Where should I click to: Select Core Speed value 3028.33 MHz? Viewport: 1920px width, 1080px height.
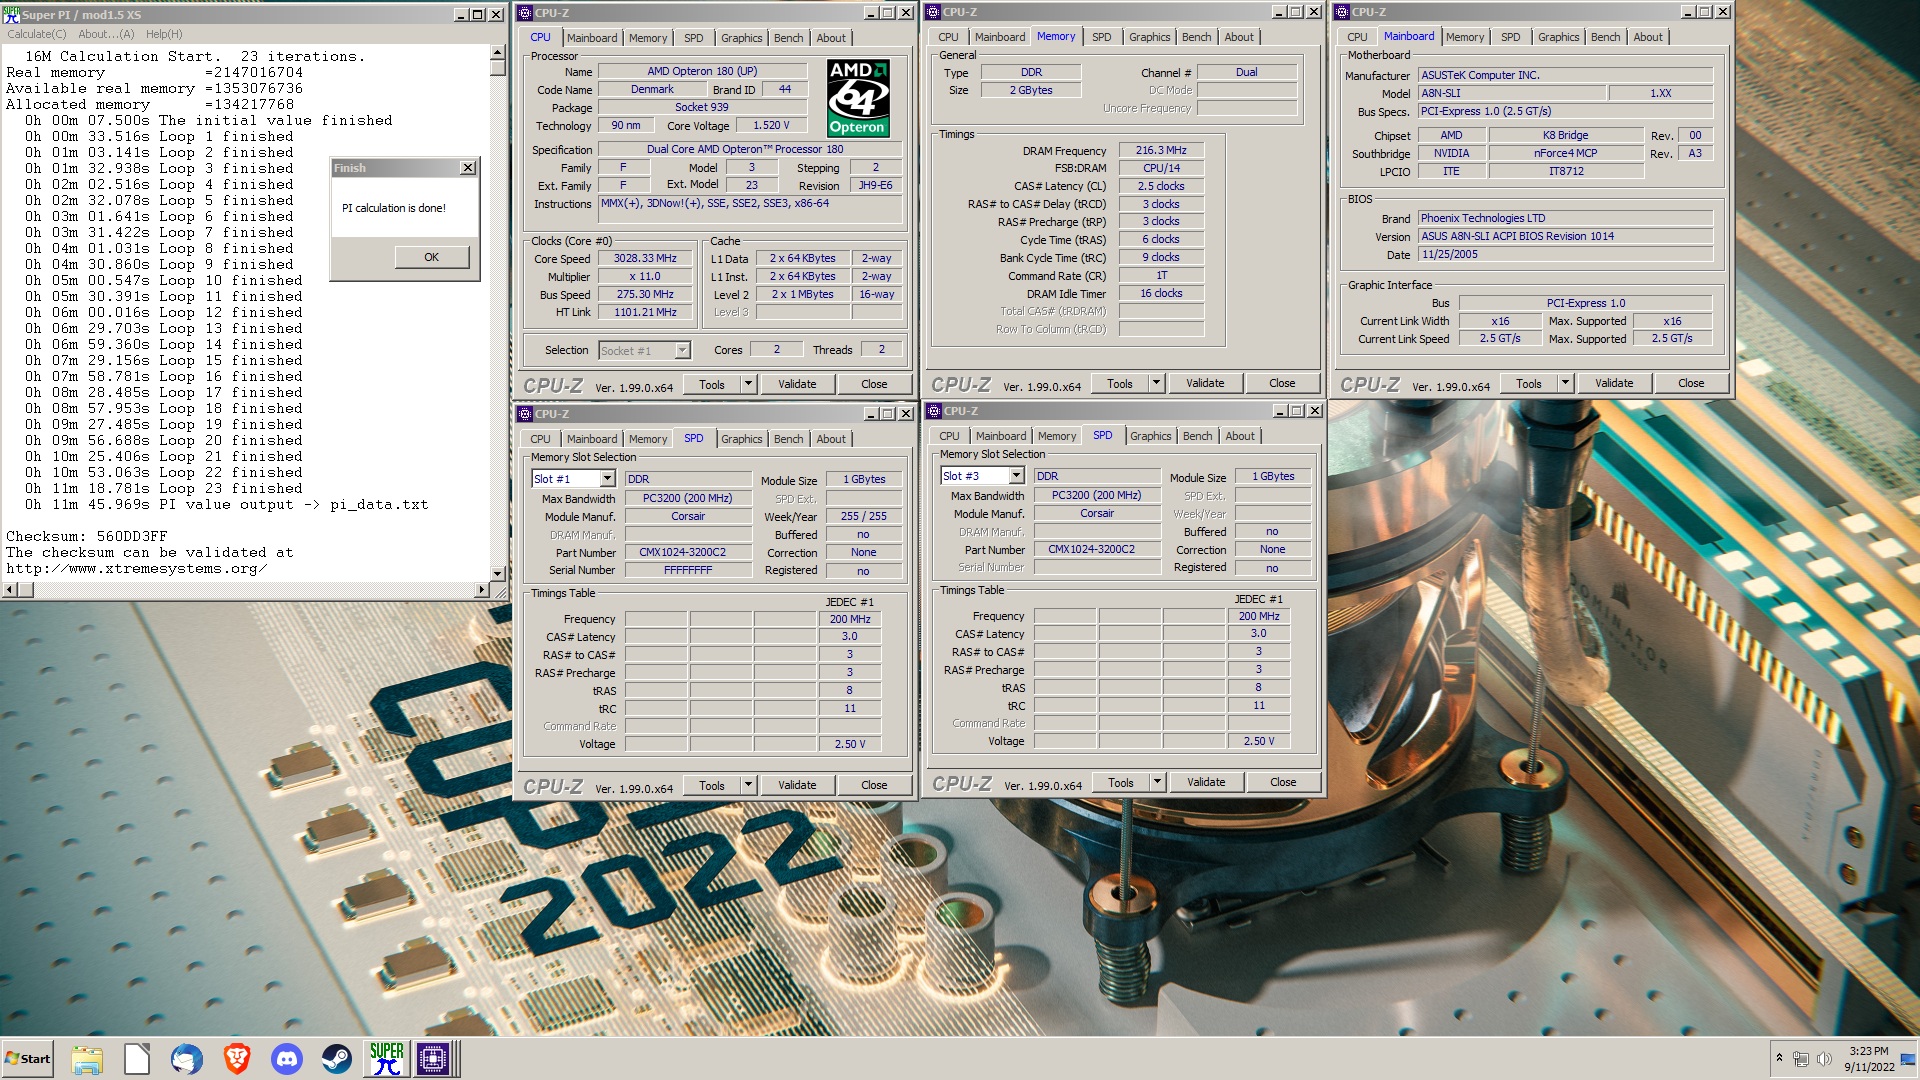pyautogui.click(x=645, y=258)
